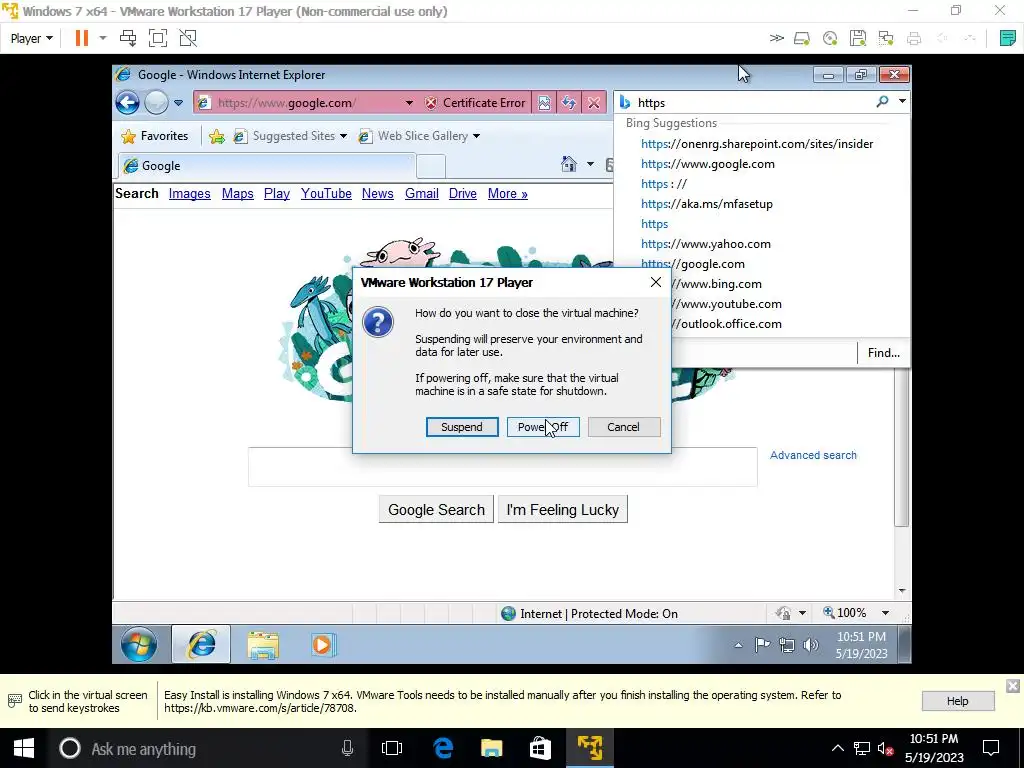The height and width of the screenshot is (768, 1024).
Task: Open the Images link on Google
Action: [189, 193]
